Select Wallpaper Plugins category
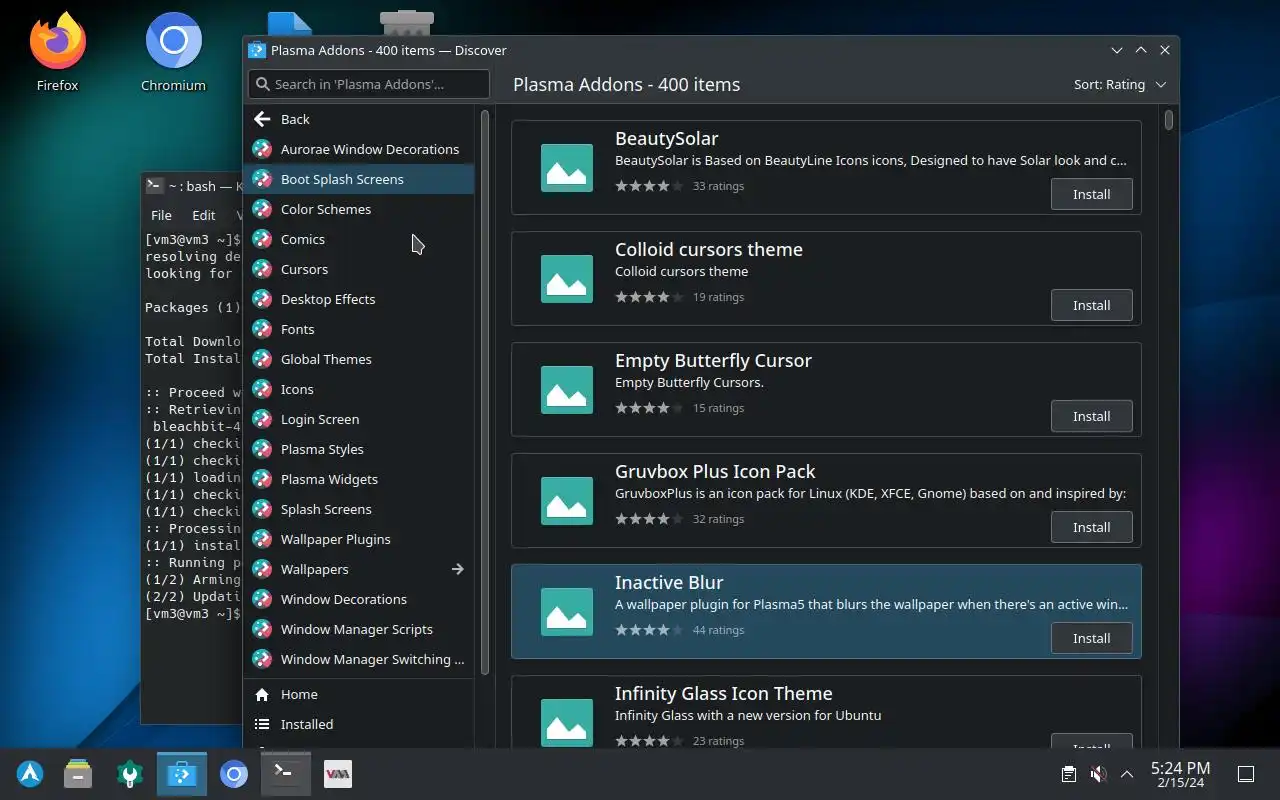The height and width of the screenshot is (800, 1280). tap(359, 539)
